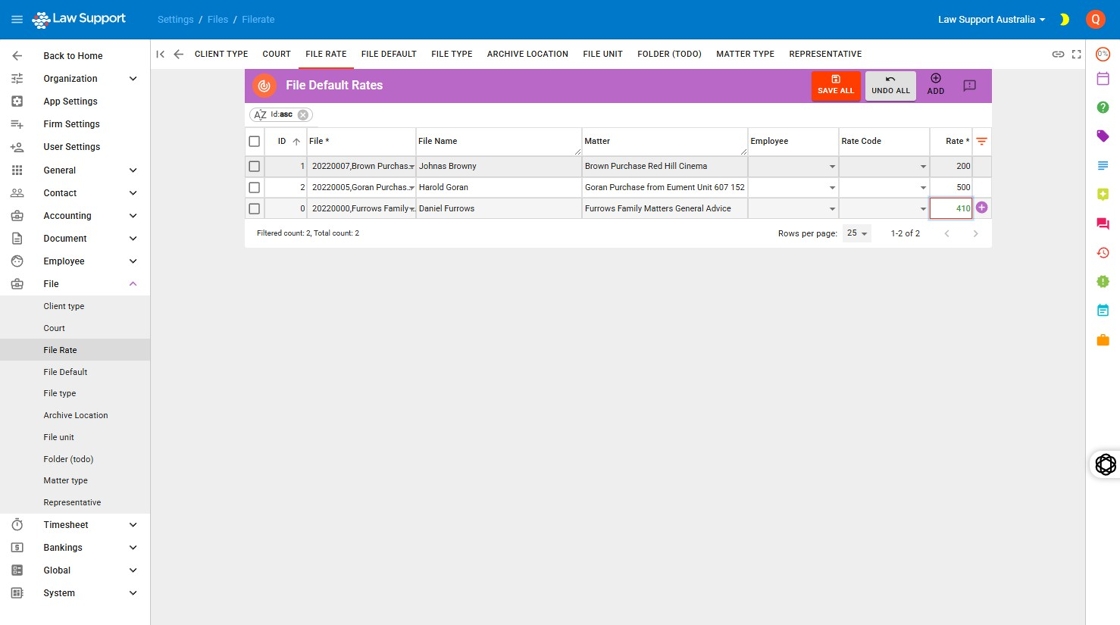1120x625 pixels.
Task: Open the Rows per page dropdown
Action: pos(857,233)
